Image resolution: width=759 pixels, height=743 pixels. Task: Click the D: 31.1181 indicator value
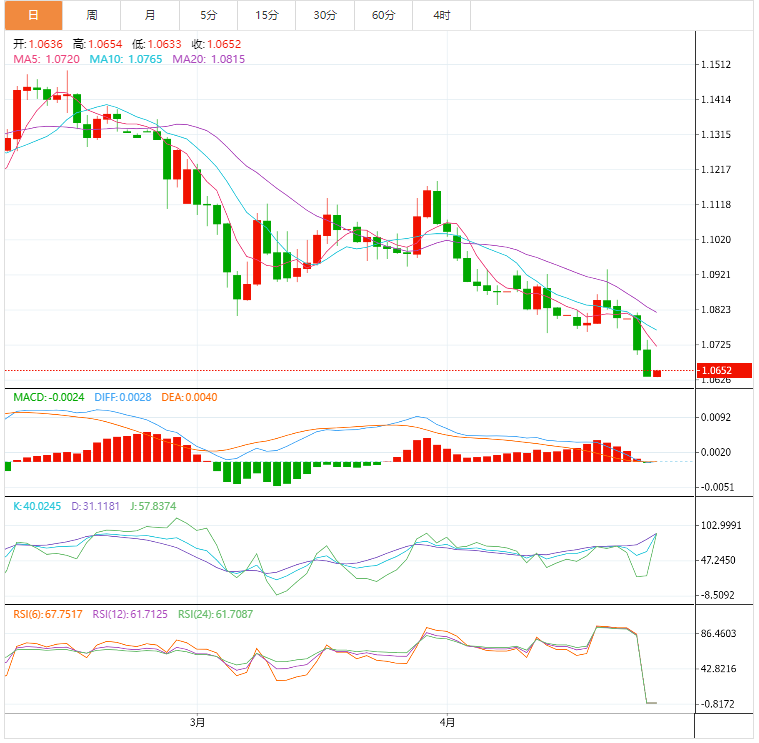click(x=95, y=506)
